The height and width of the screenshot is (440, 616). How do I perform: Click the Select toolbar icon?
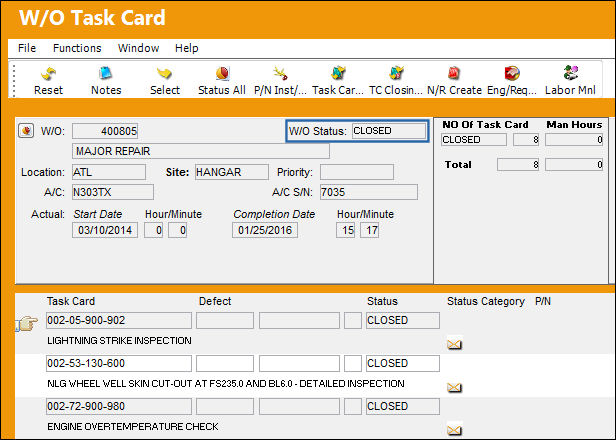(x=164, y=73)
